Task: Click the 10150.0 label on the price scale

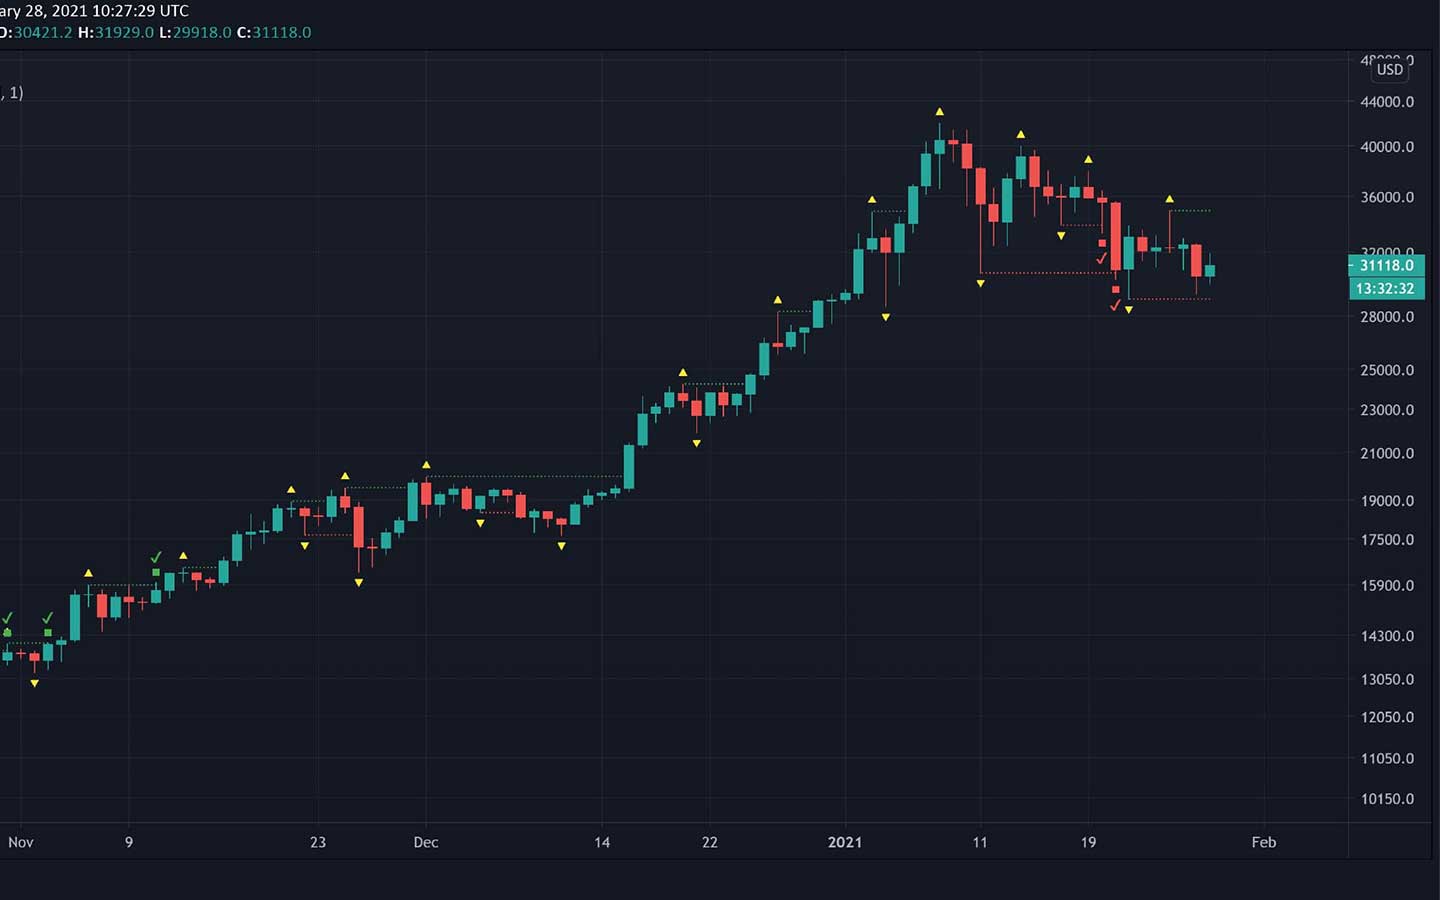Action: pyautogui.click(x=1387, y=799)
